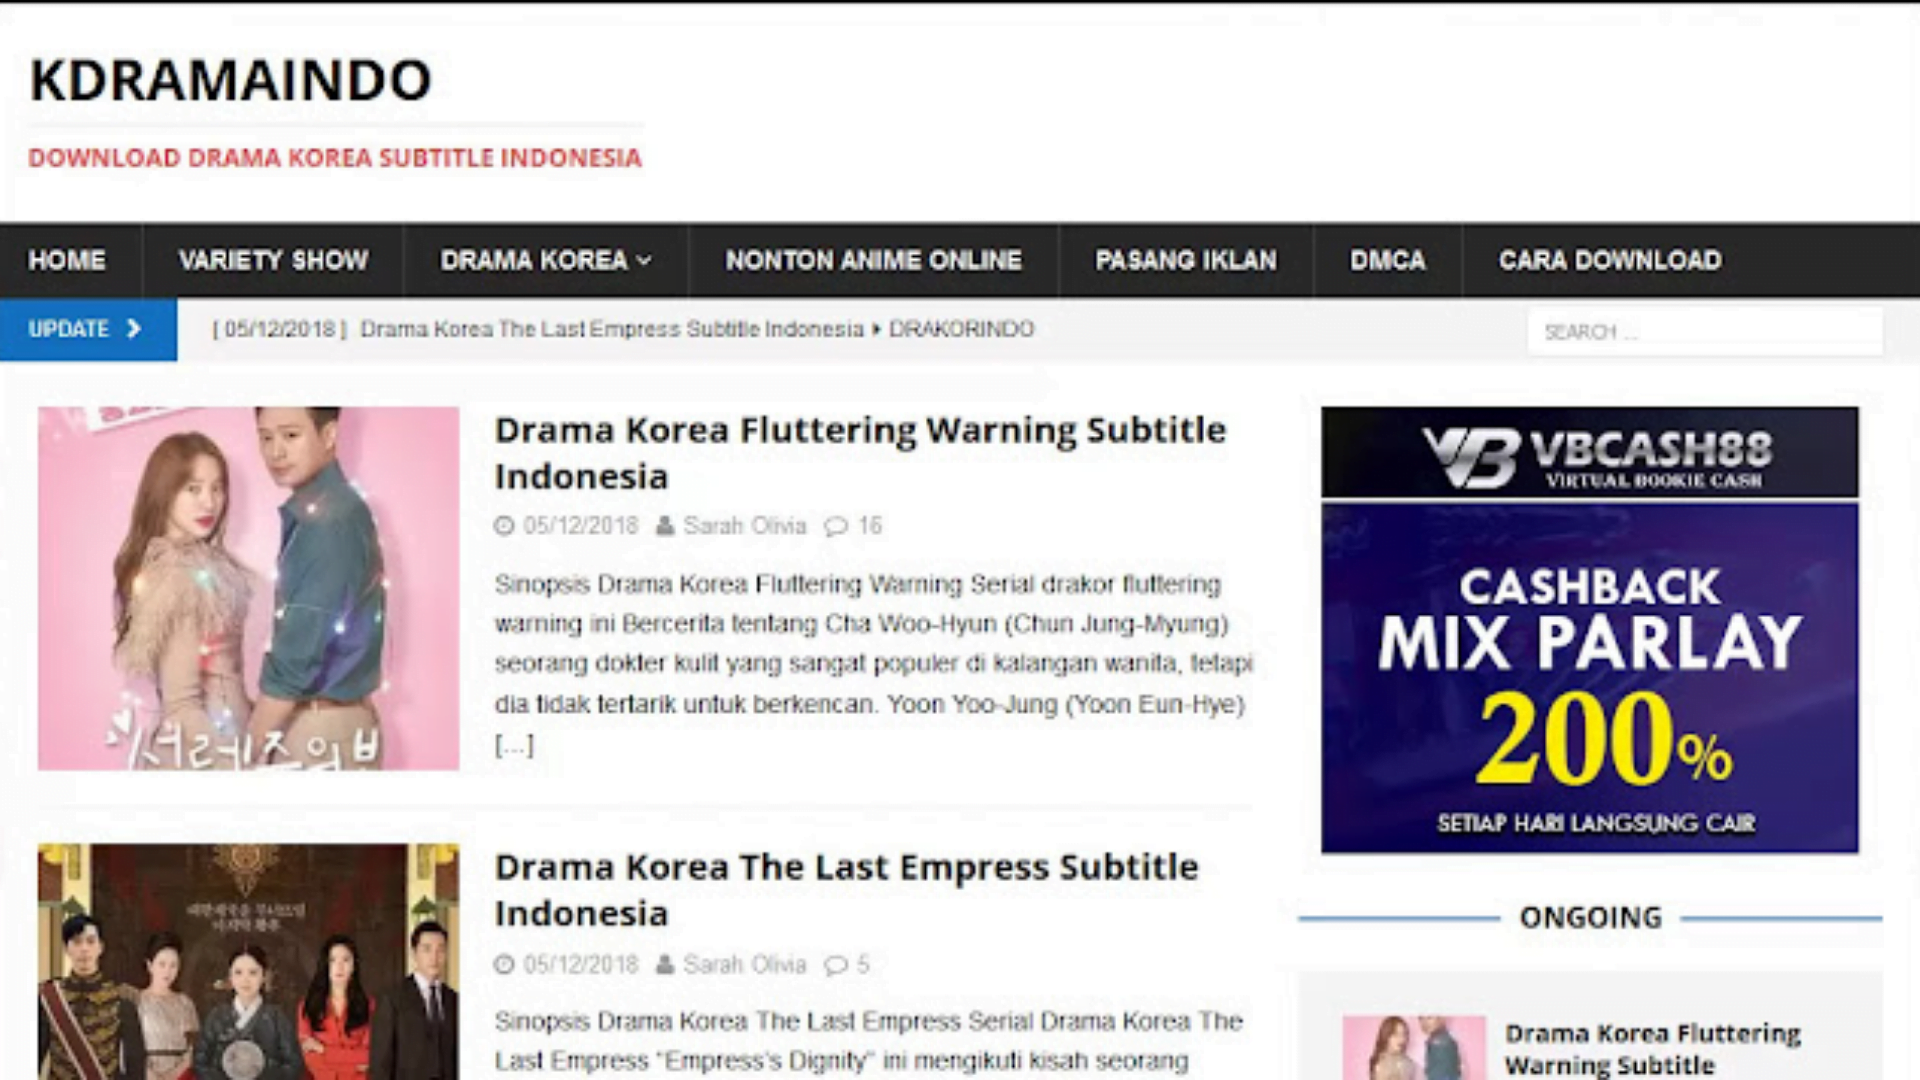Open The Last Empress ticker headline
Image resolution: width=1920 pixels, height=1080 pixels.
(x=612, y=329)
